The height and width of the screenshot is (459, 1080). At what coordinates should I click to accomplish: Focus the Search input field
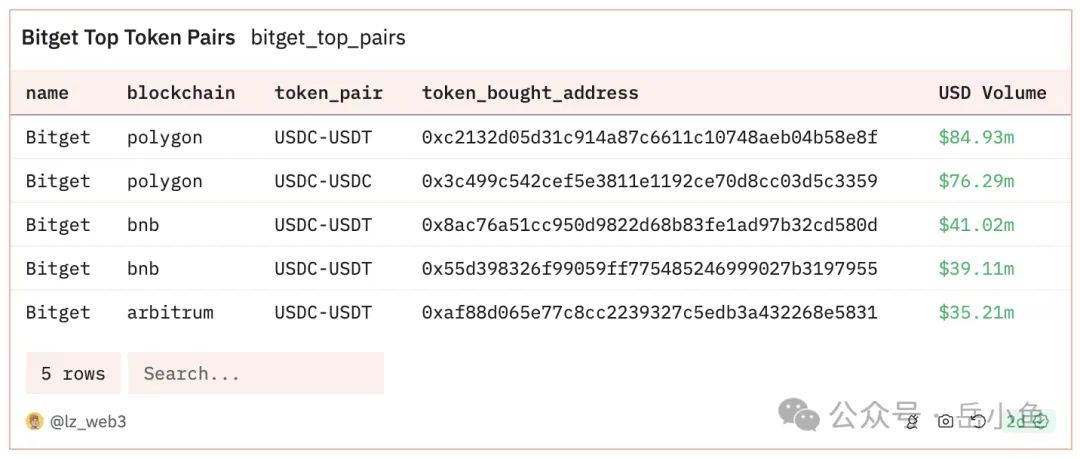256,373
